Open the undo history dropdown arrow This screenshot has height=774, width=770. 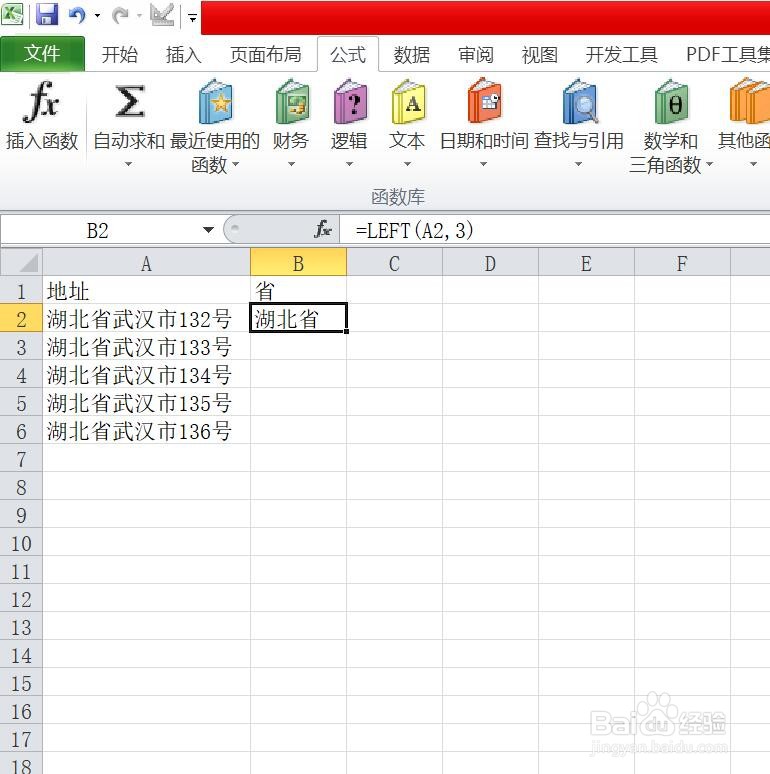pos(97,16)
